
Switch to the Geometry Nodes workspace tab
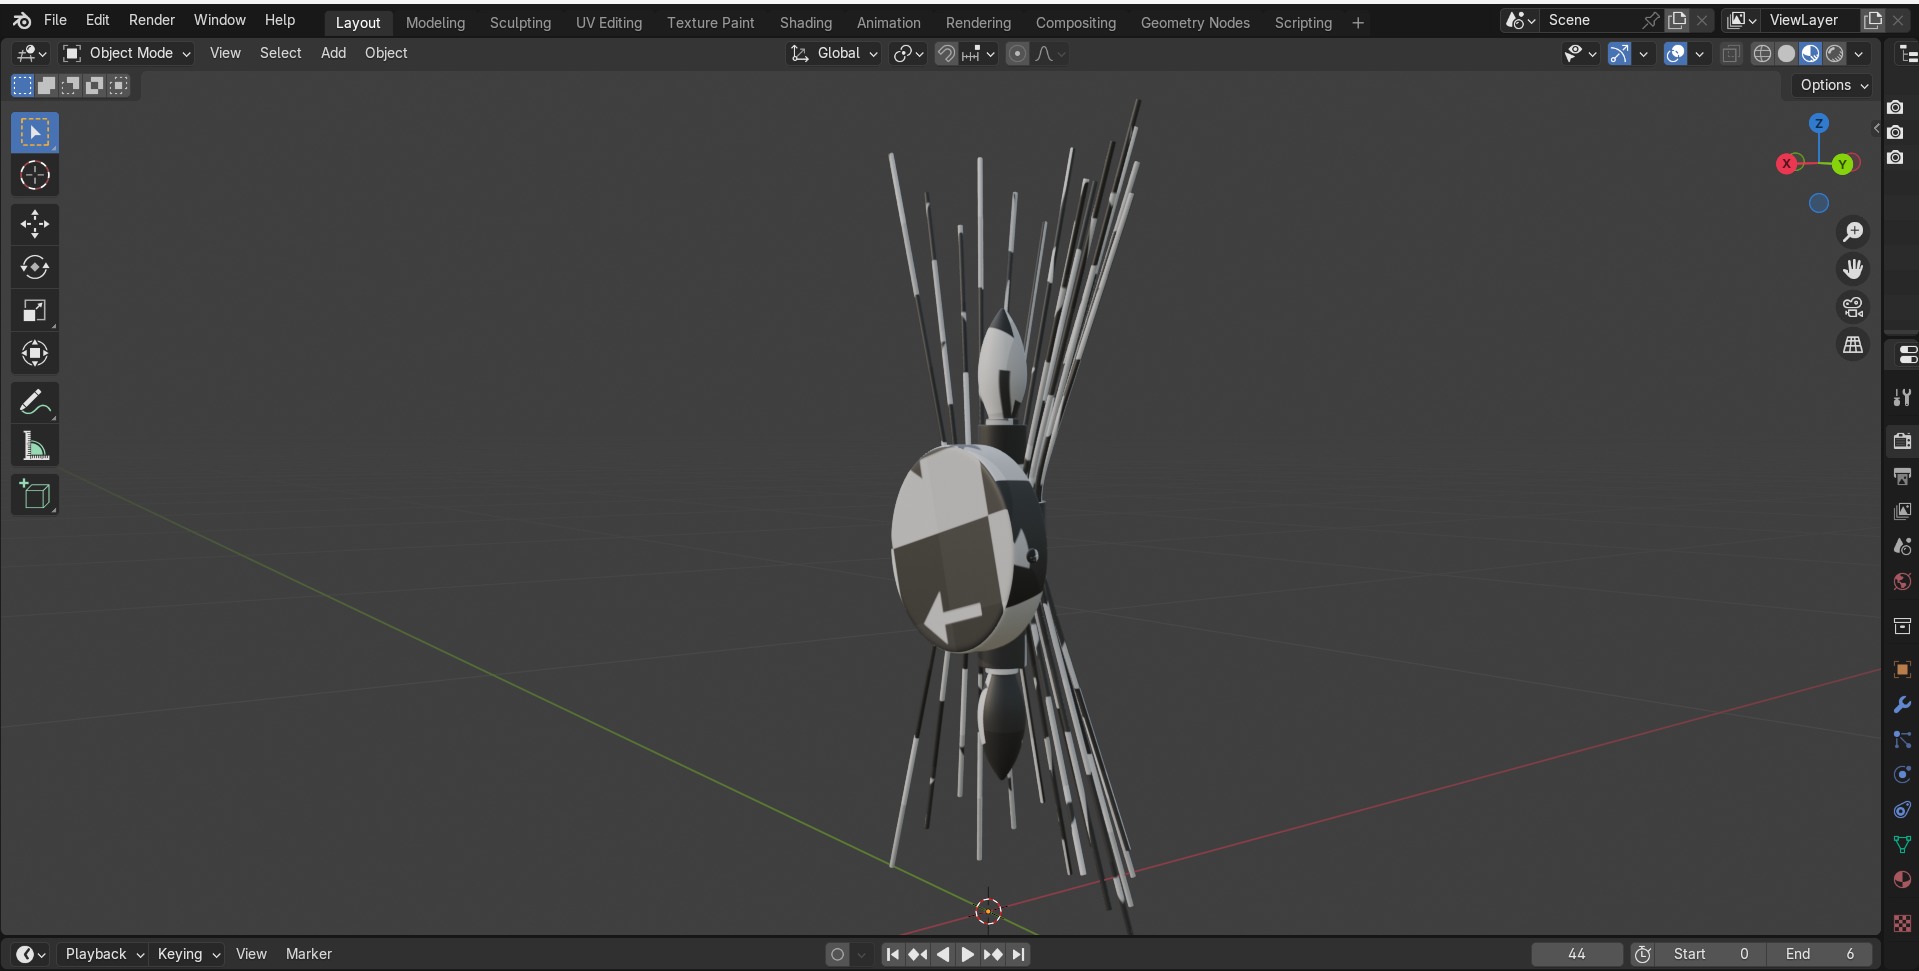point(1195,22)
